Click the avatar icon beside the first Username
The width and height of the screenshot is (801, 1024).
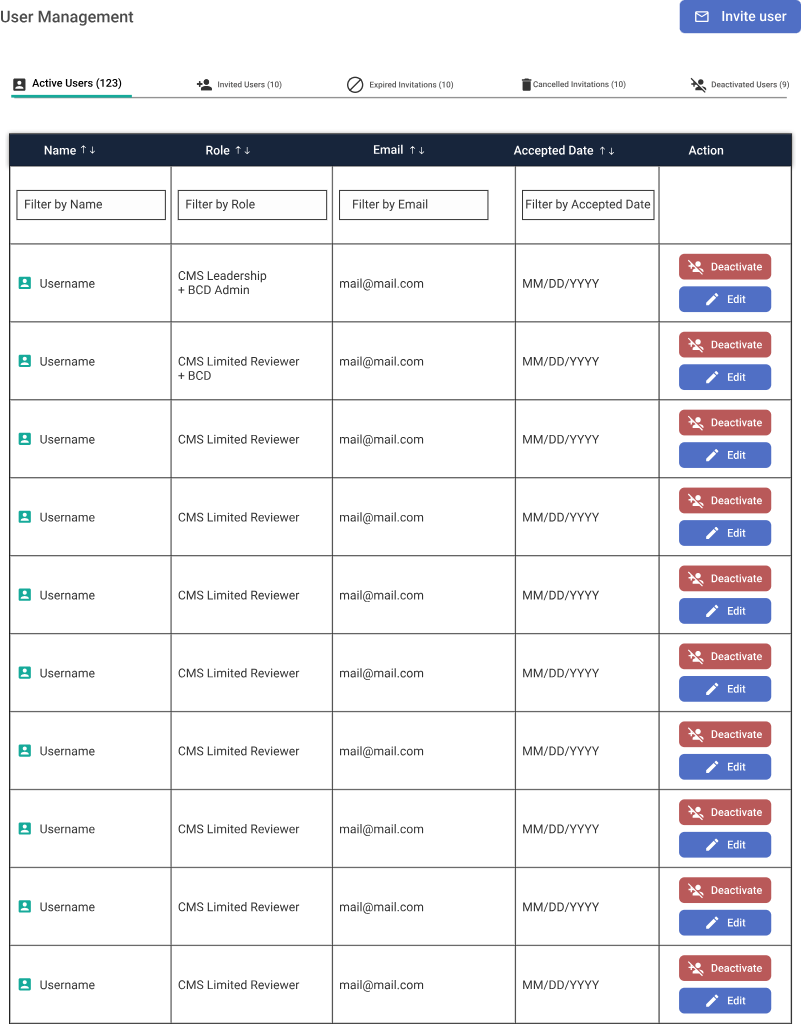coord(24,283)
